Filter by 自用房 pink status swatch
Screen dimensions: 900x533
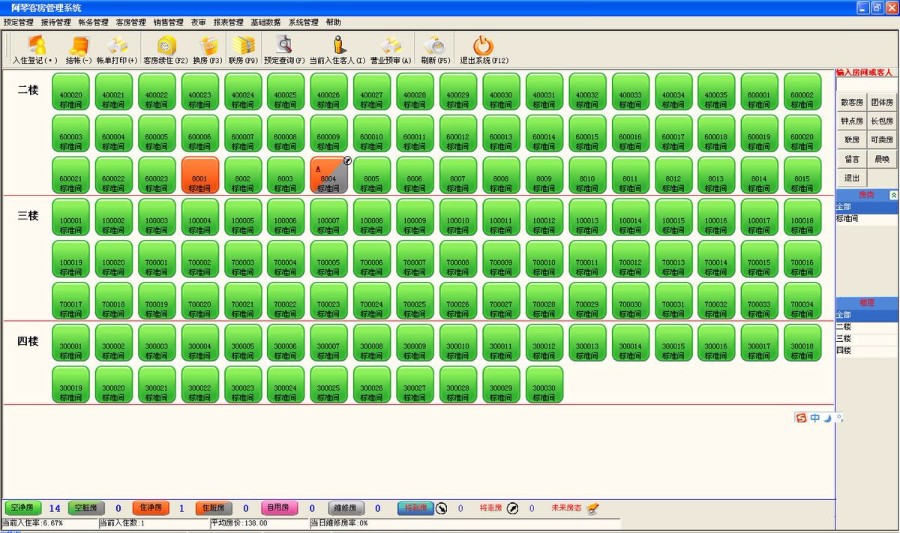[279, 508]
